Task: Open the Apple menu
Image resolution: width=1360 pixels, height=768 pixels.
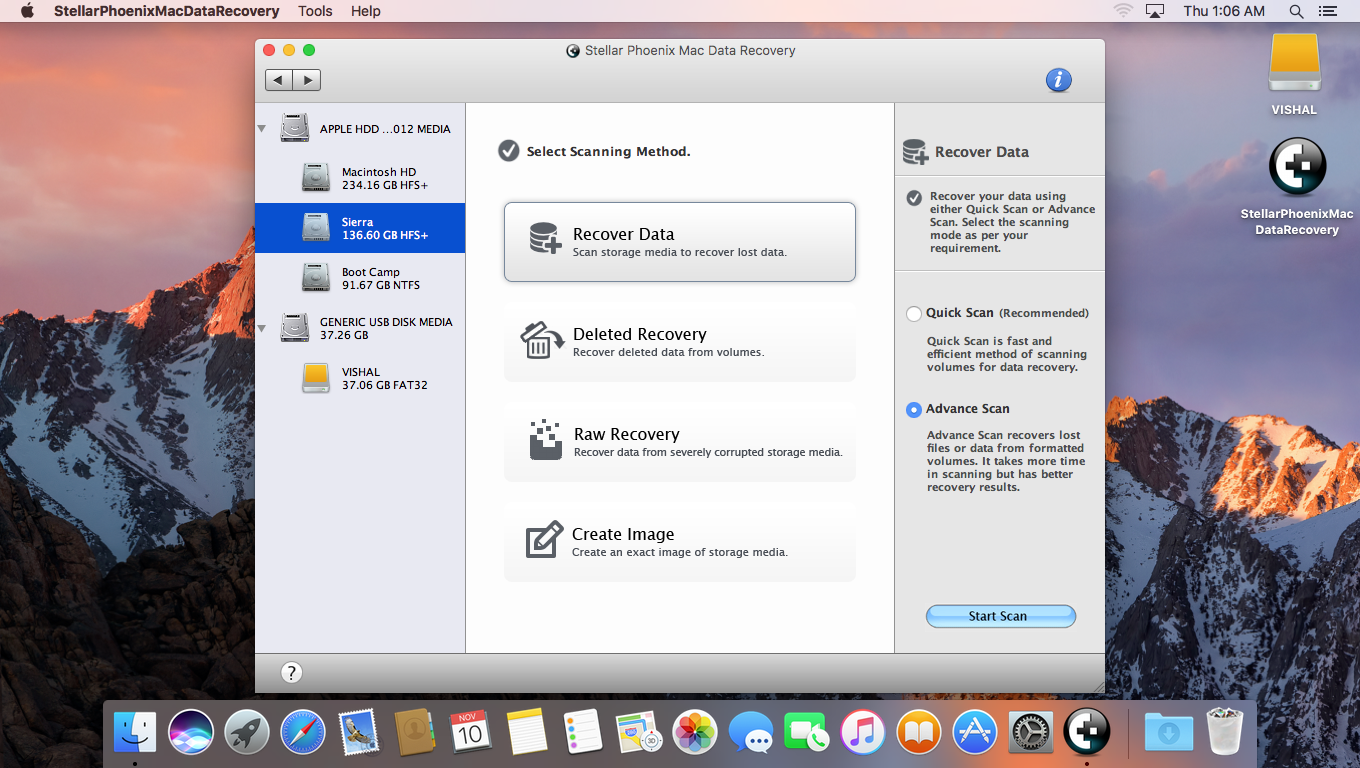Action: [27, 11]
